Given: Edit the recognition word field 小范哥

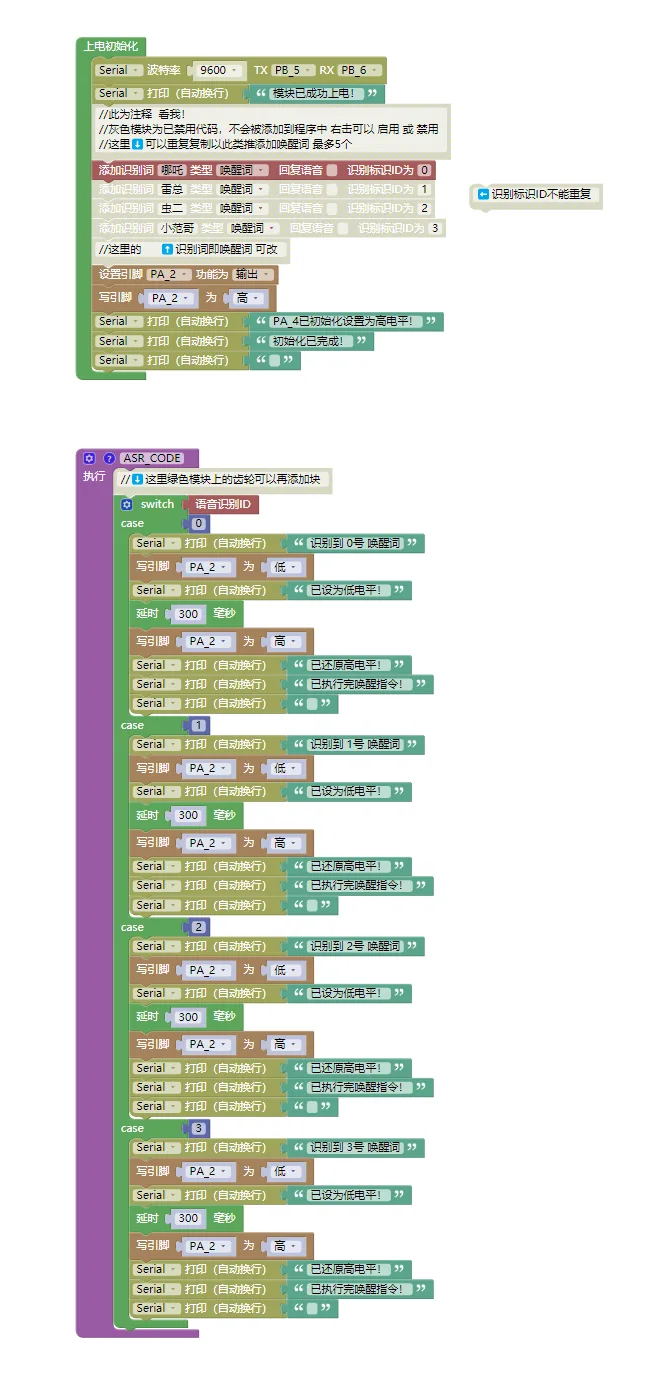Looking at the screenshot, I should coord(177,228).
